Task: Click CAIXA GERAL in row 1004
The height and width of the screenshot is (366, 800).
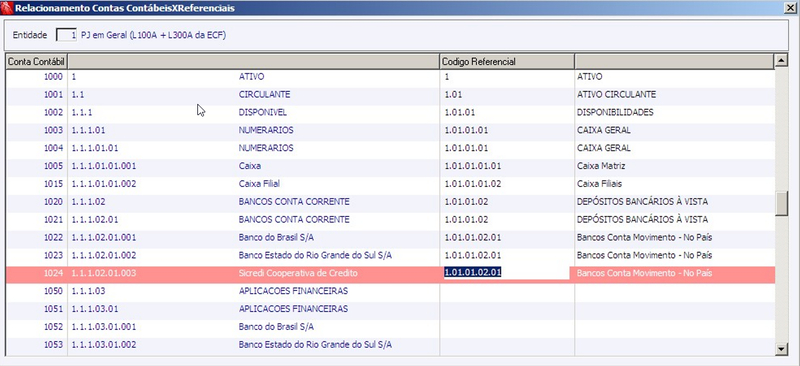Action: [x=604, y=149]
